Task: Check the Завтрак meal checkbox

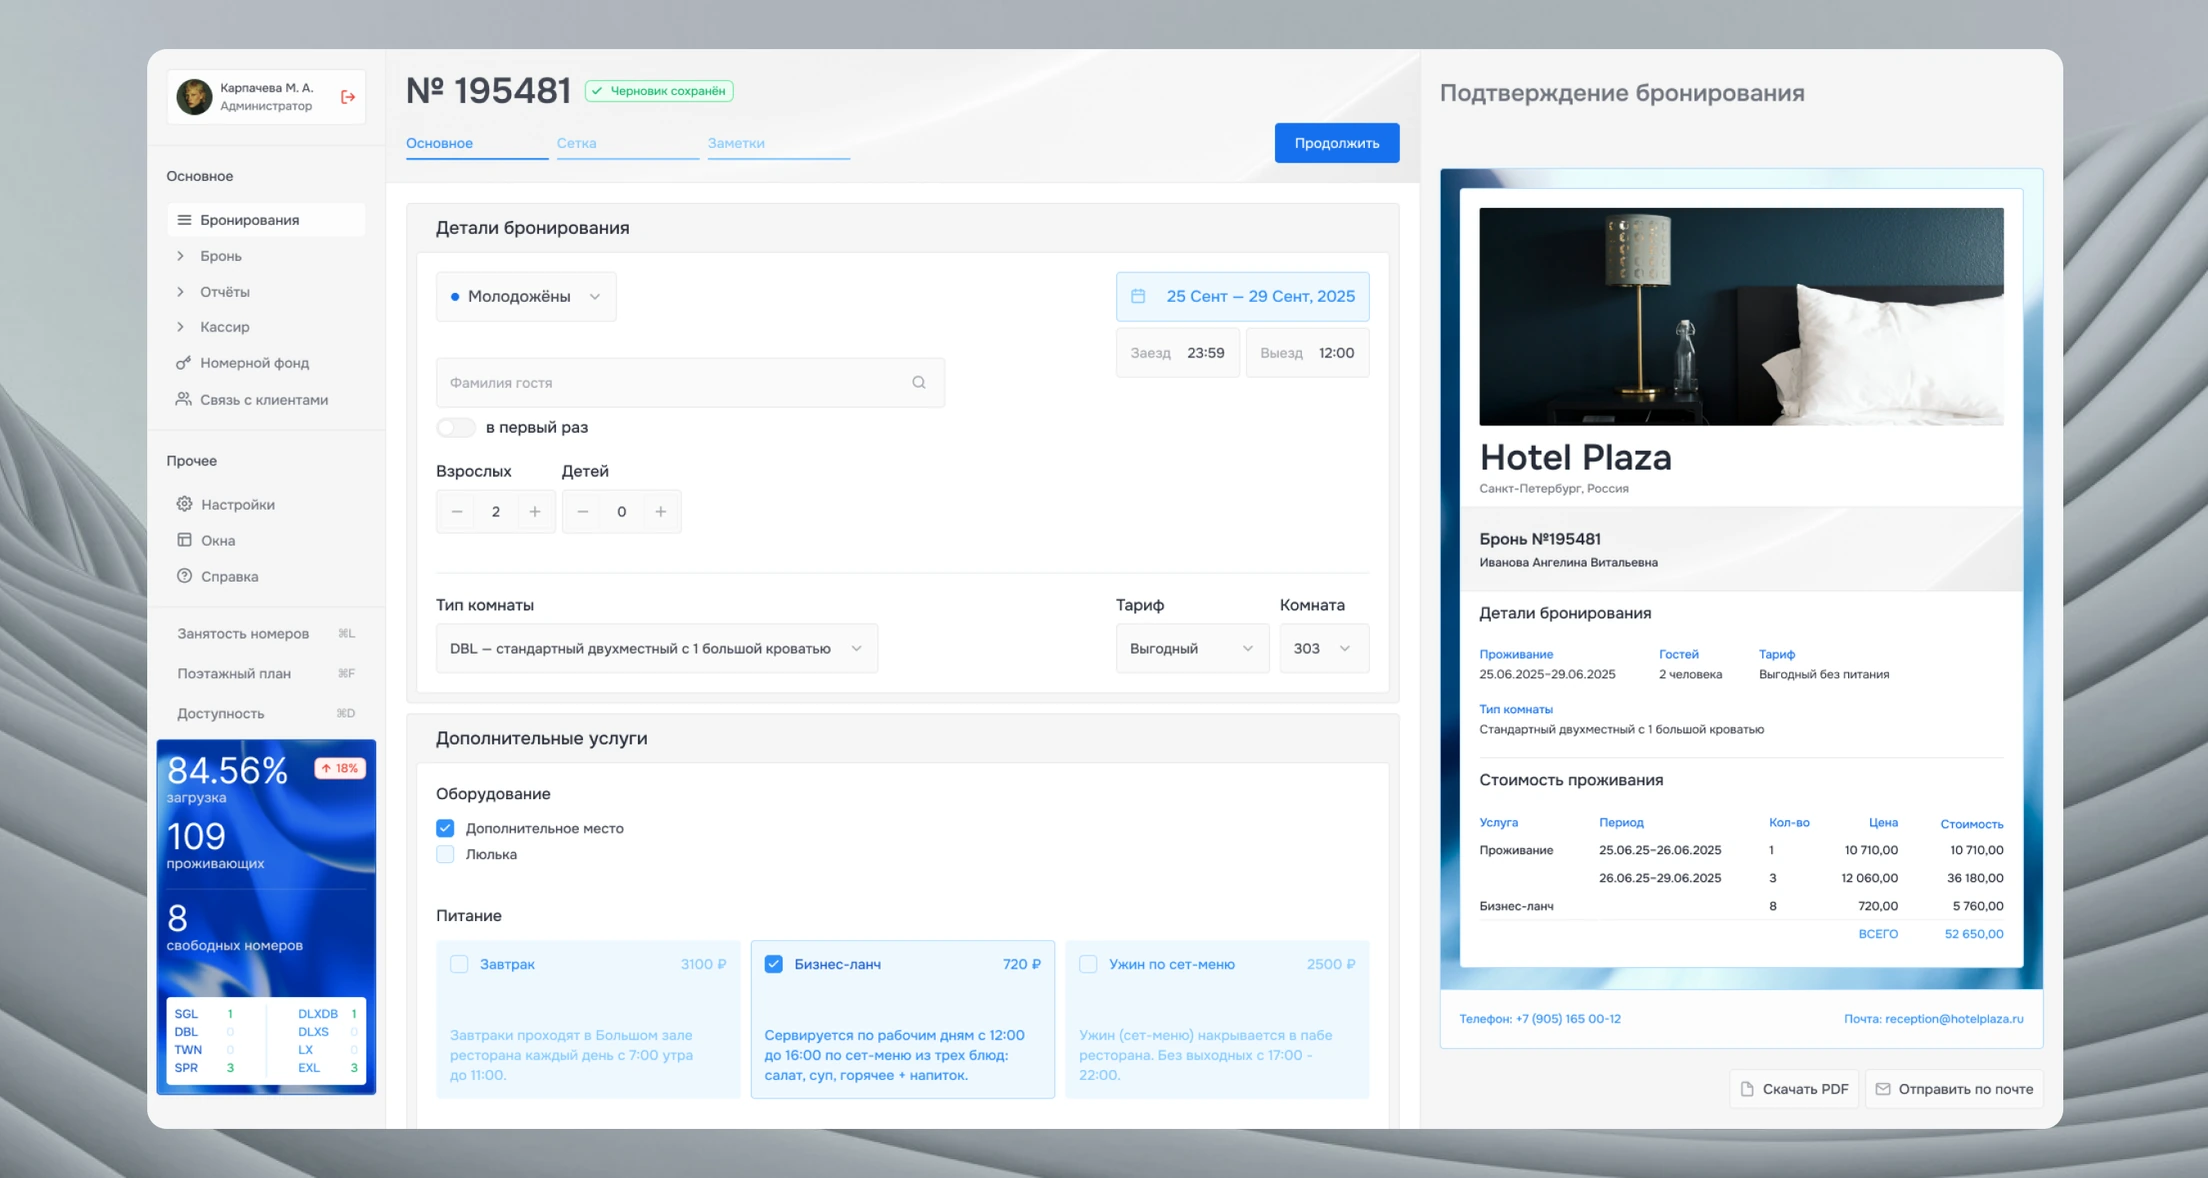Action: tap(459, 964)
